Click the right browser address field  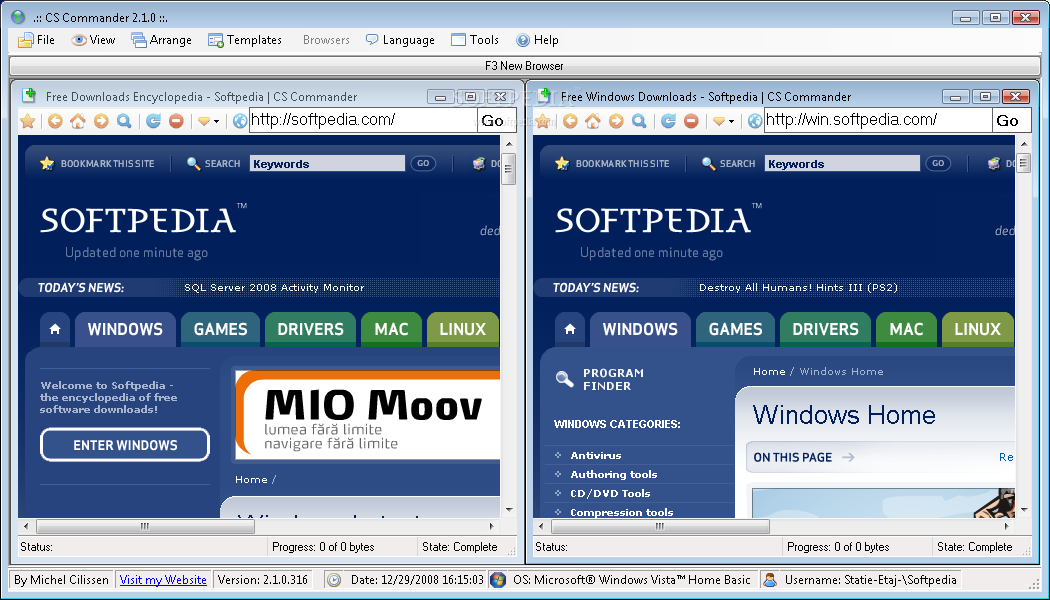(878, 121)
